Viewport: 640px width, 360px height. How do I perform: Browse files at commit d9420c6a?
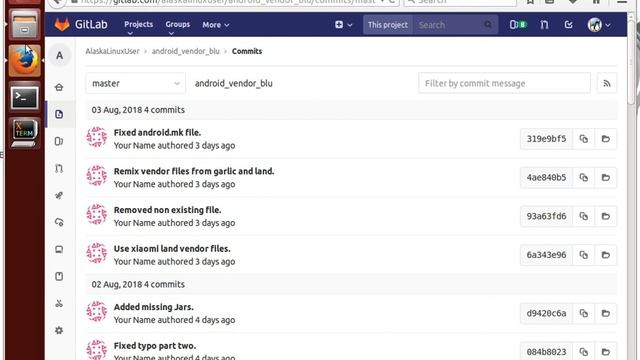coord(606,313)
